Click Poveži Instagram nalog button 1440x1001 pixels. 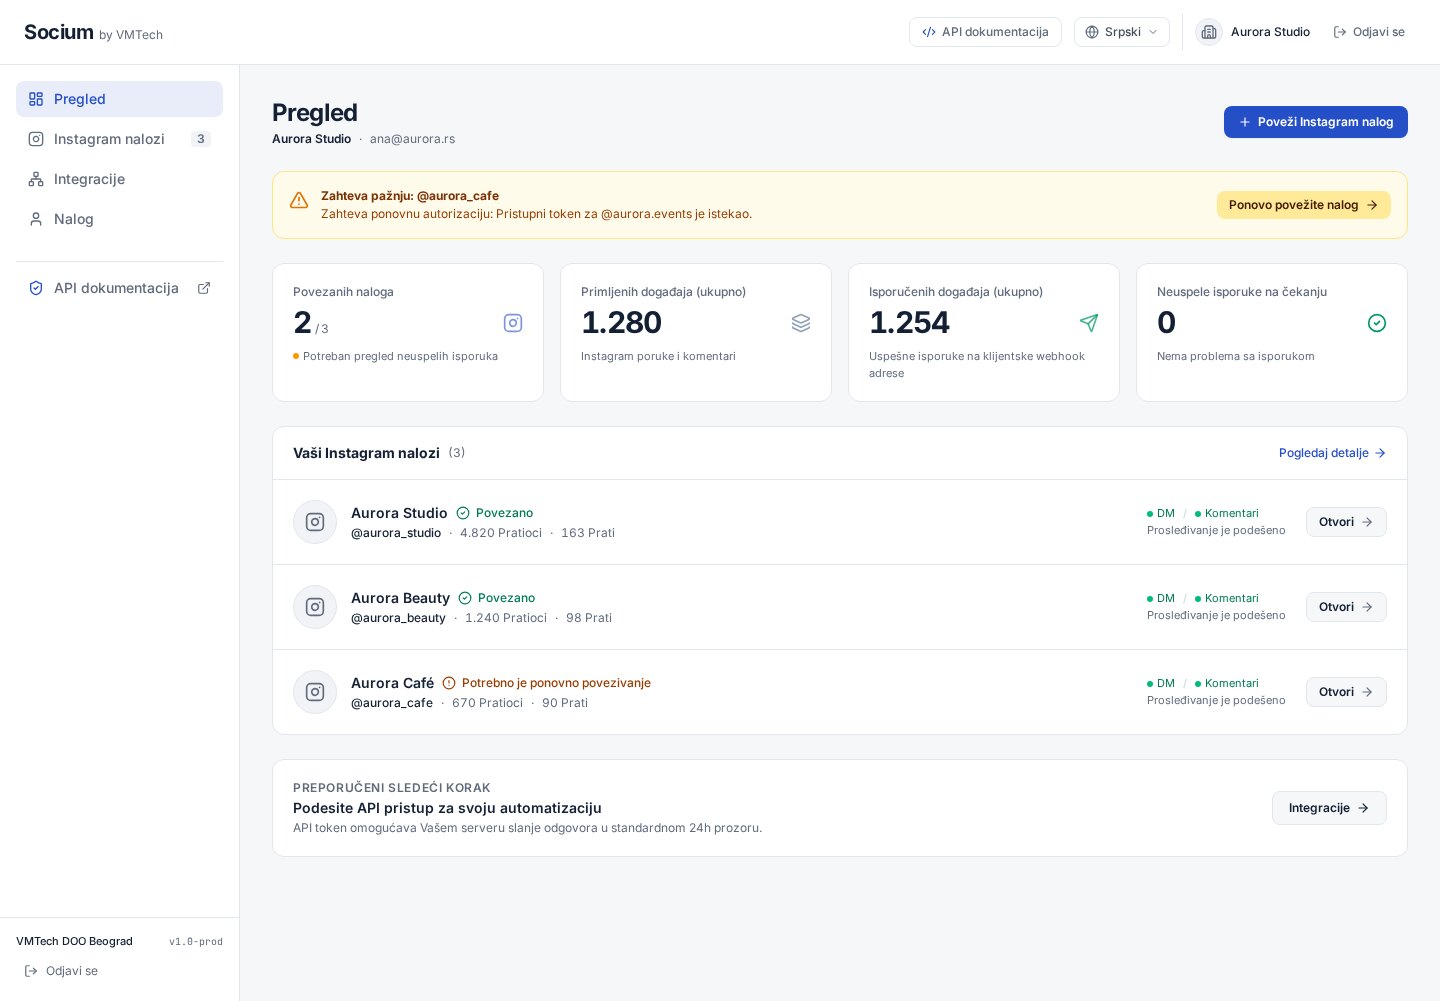coord(1316,122)
